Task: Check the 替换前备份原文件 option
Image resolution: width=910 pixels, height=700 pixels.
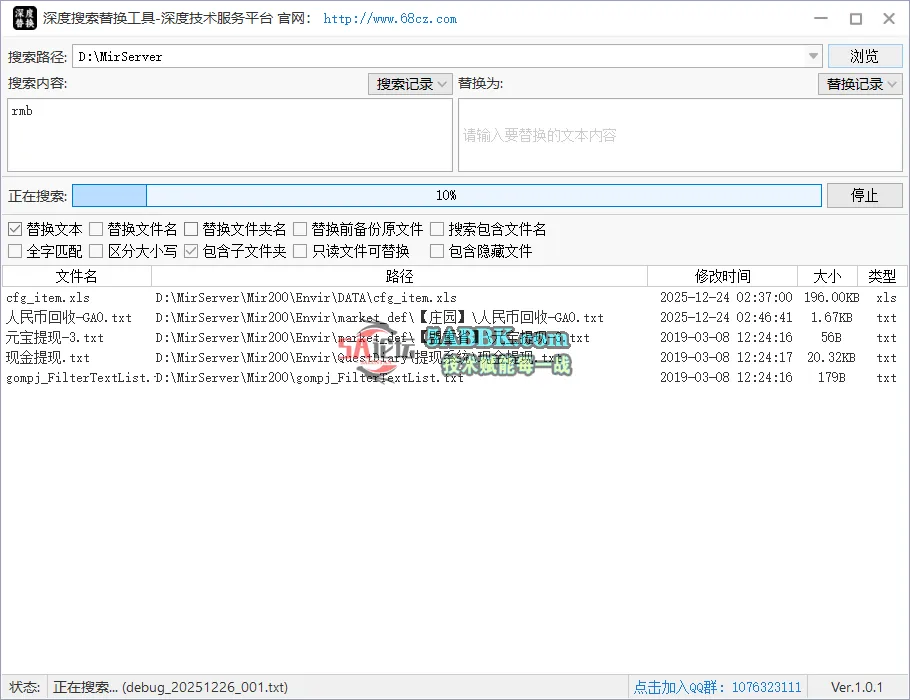Action: point(300,230)
